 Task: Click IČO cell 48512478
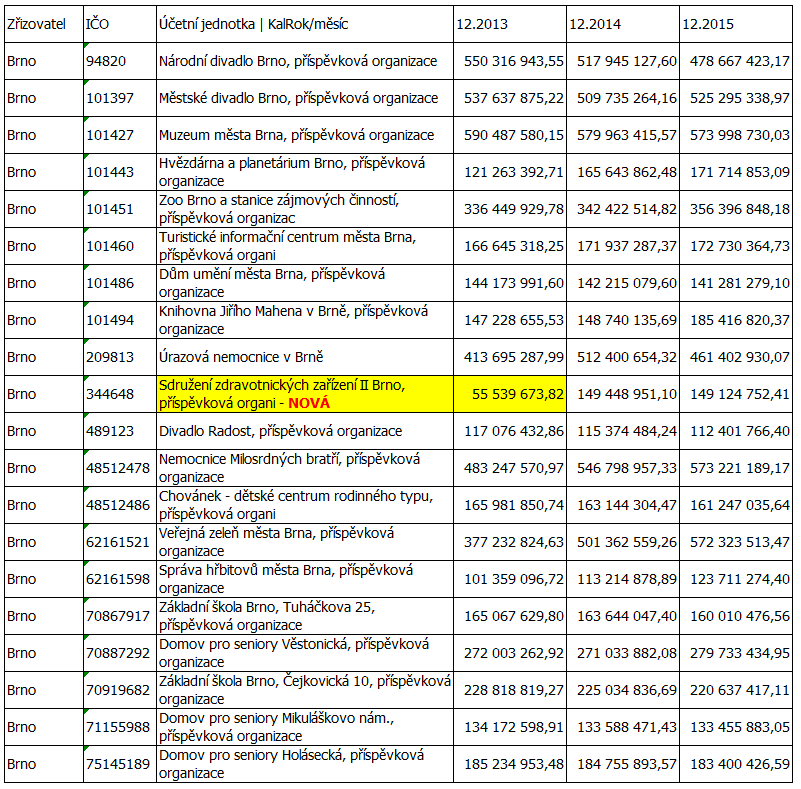click(120, 468)
